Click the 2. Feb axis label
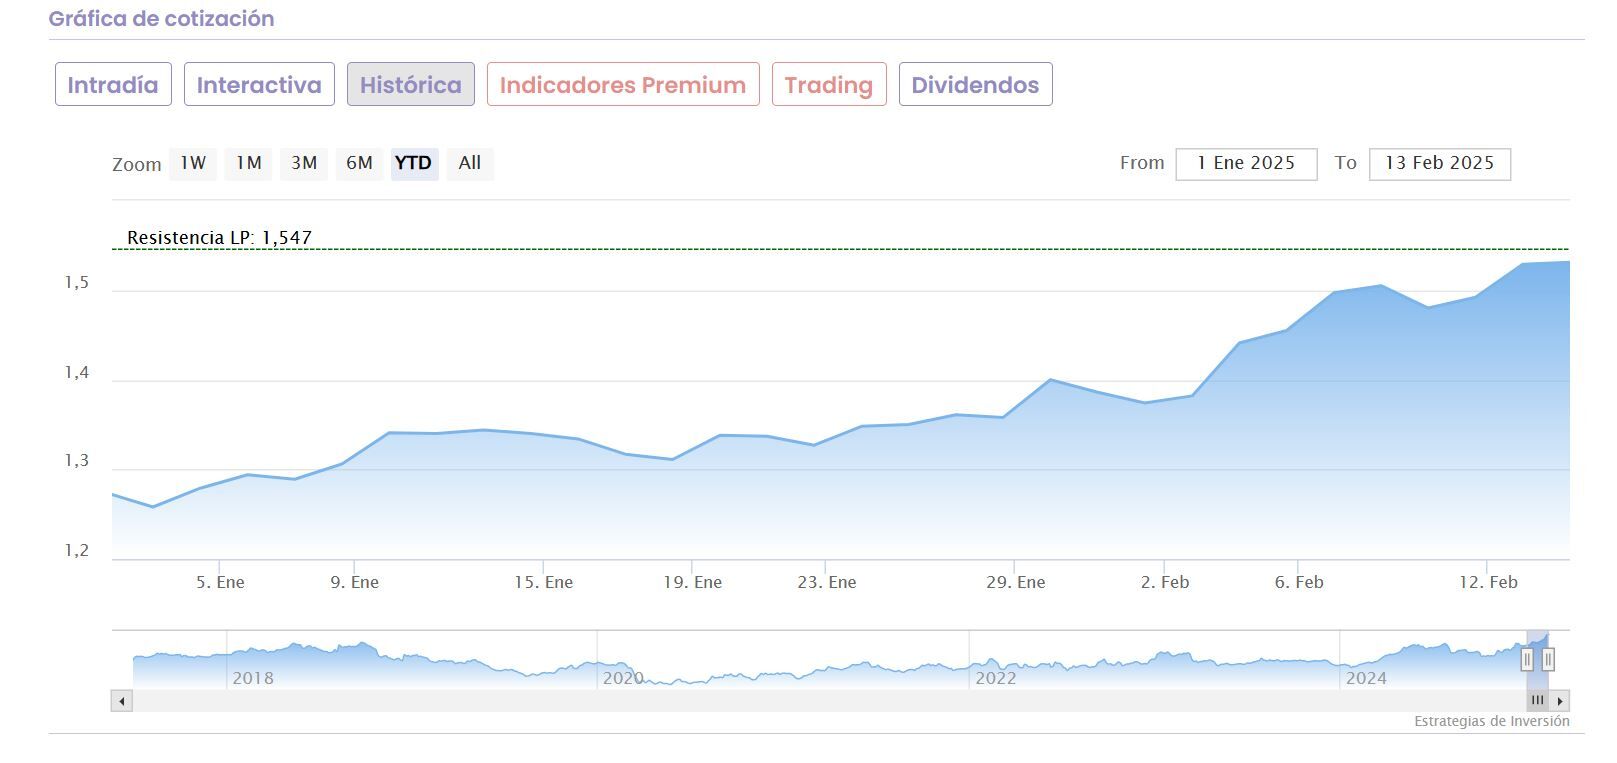The width and height of the screenshot is (1617, 763). 1165,582
